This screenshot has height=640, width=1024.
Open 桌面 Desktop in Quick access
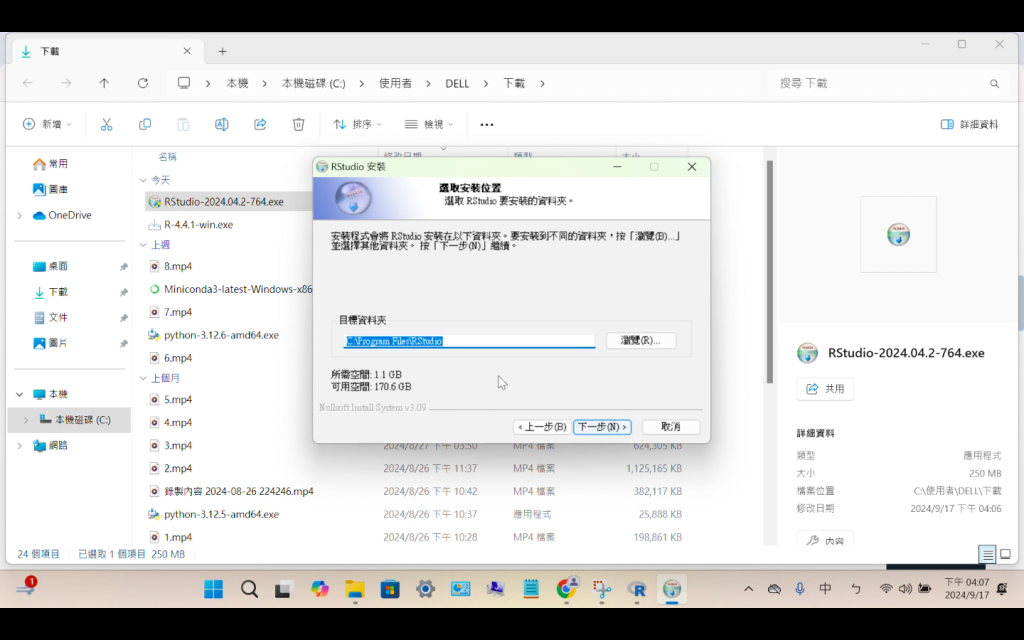[51, 266]
